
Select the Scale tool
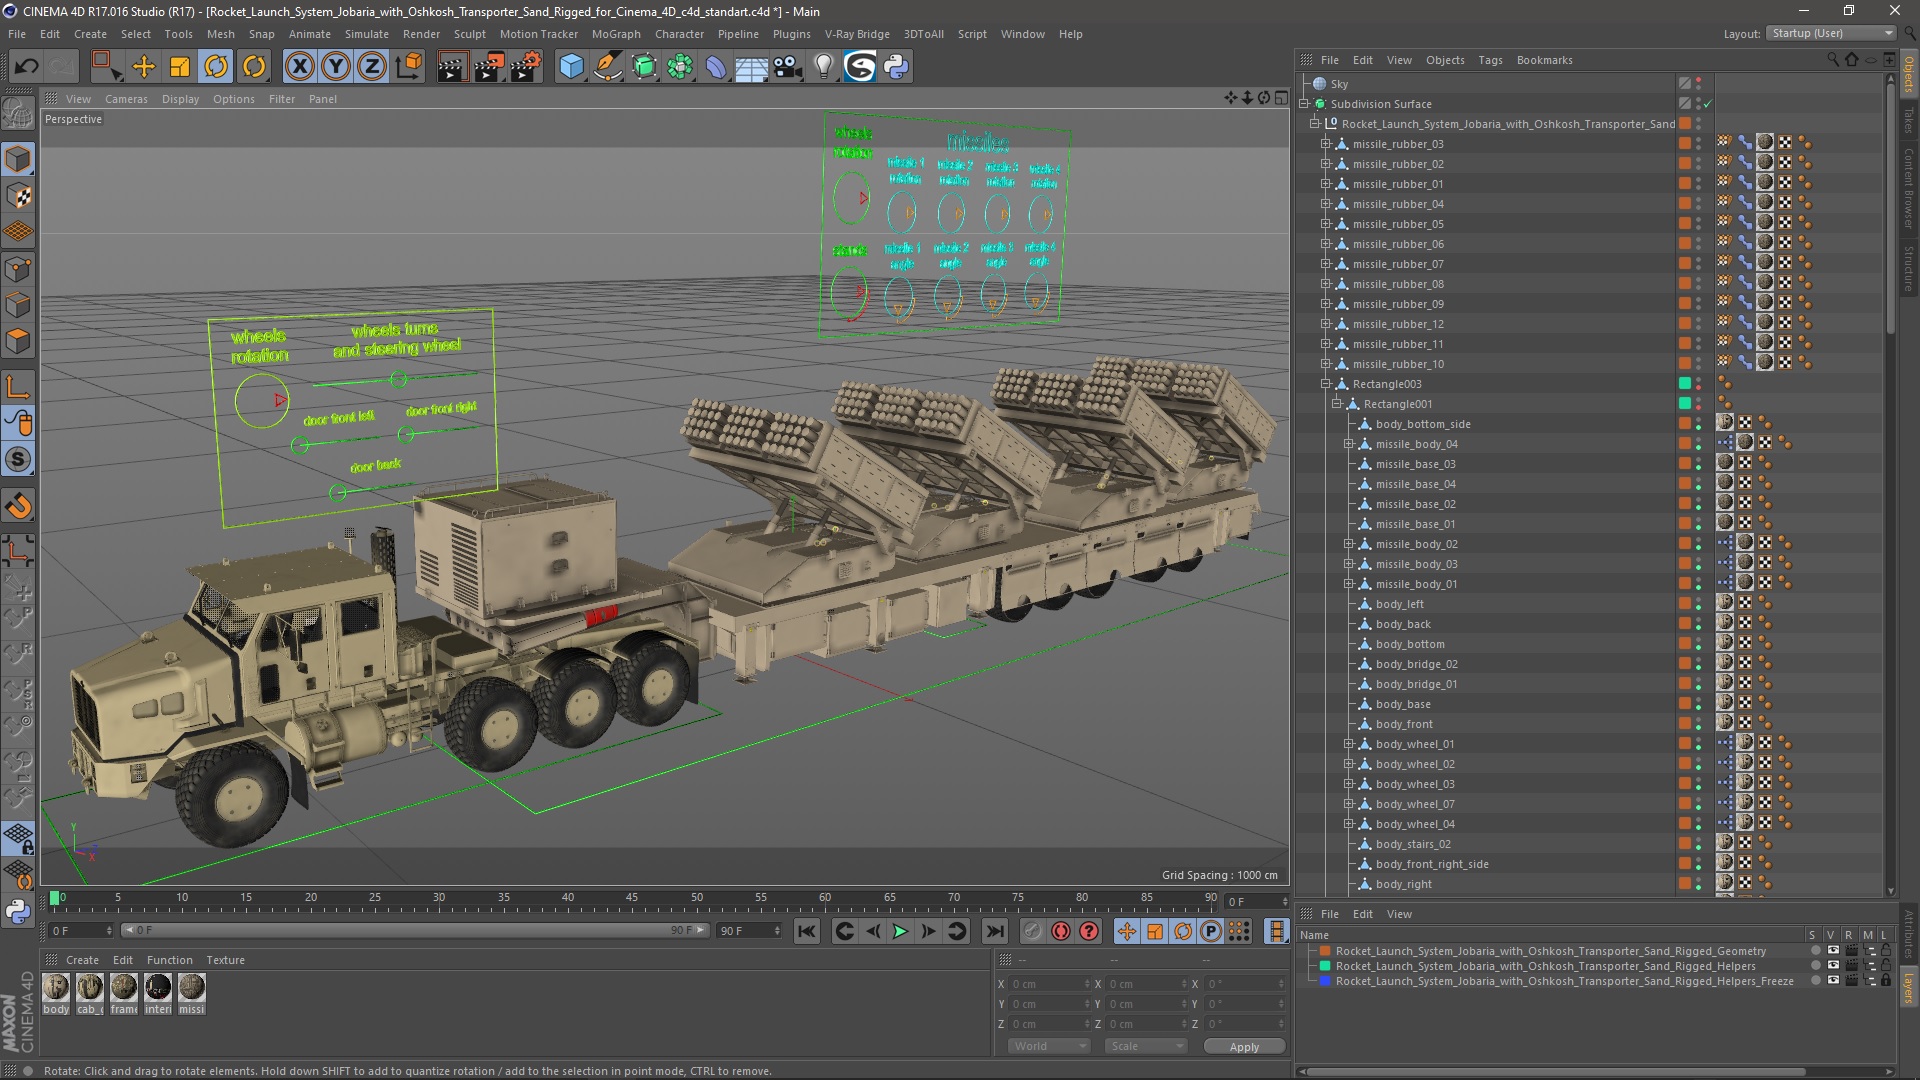pos(180,67)
